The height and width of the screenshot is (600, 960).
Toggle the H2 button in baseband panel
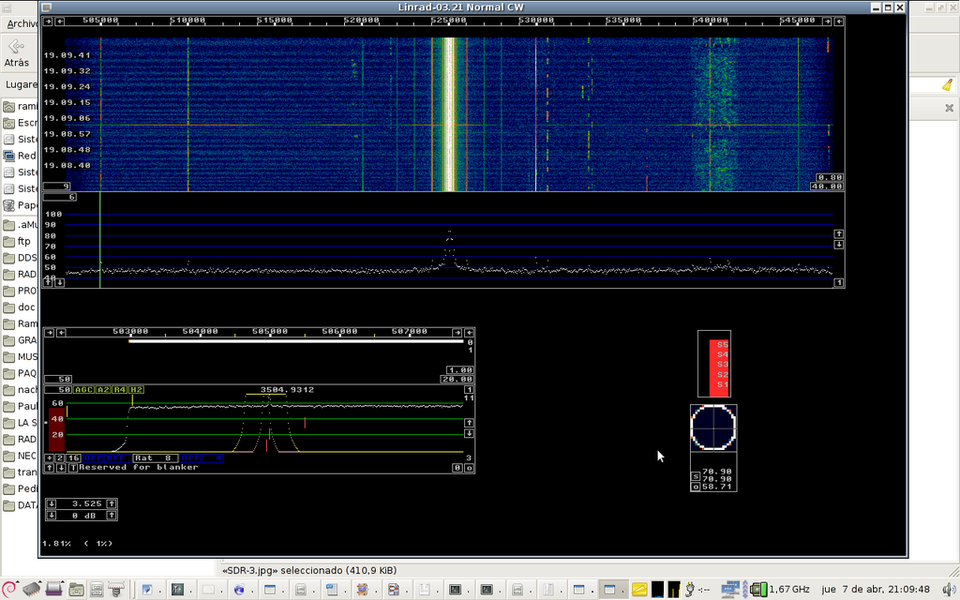[x=136, y=389]
